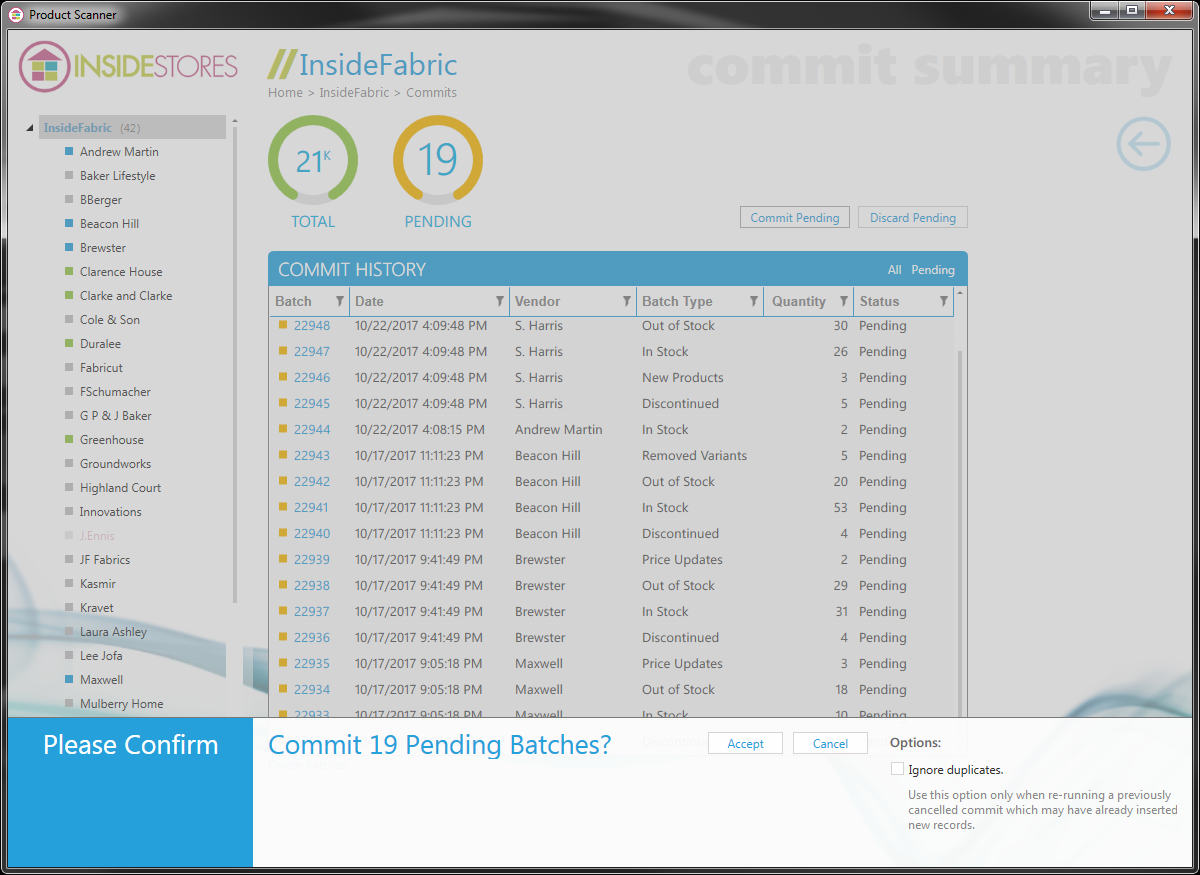Viewport: 1200px width, 875px height.
Task: Select Cole & Son vendor
Action: click(110, 320)
